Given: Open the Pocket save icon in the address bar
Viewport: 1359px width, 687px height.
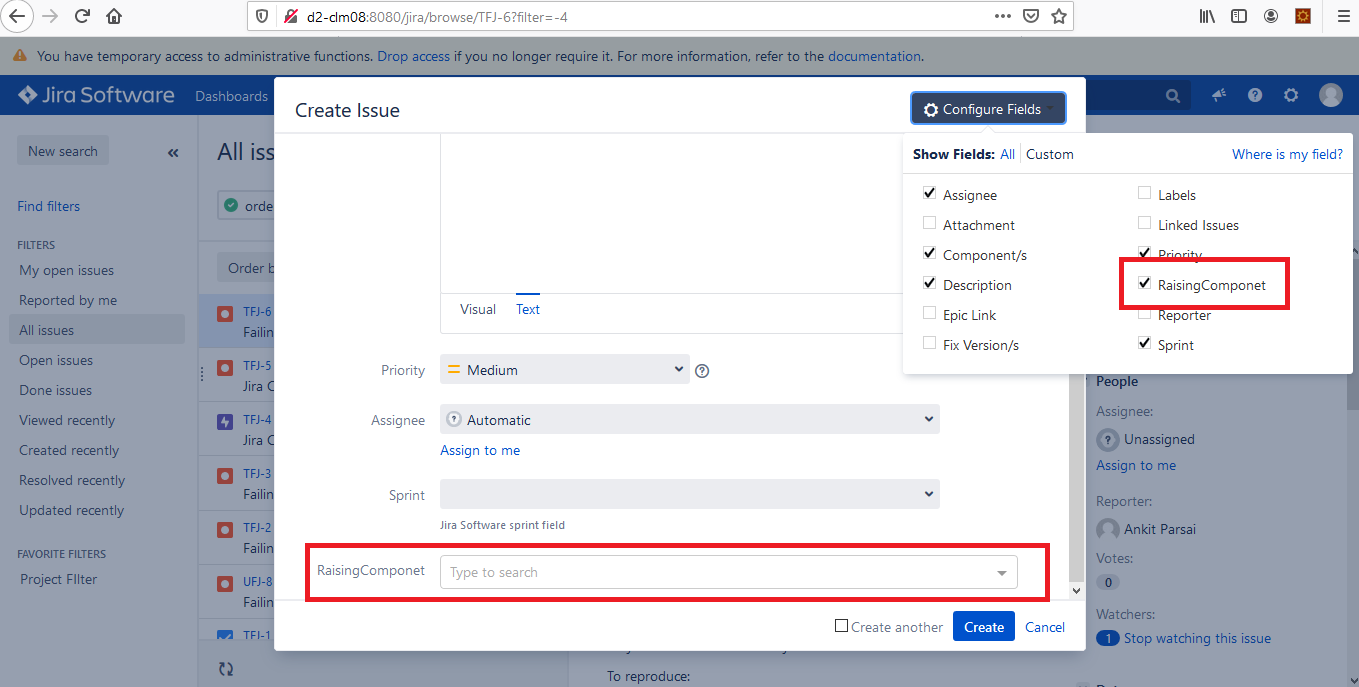Looking at the screenshot, I should coord(1031,16).
